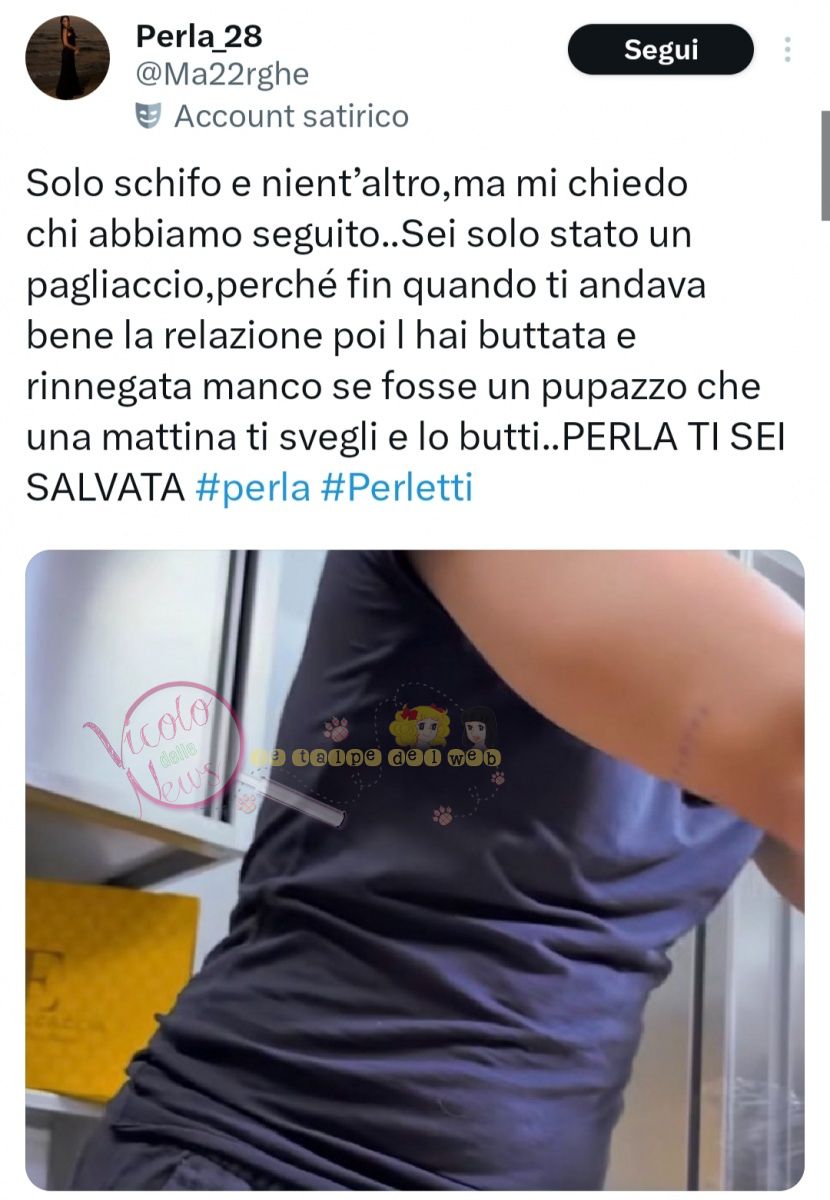
Task: Click the dark-haired cartoon girl in watermark
Action: (x=477, y=727)
